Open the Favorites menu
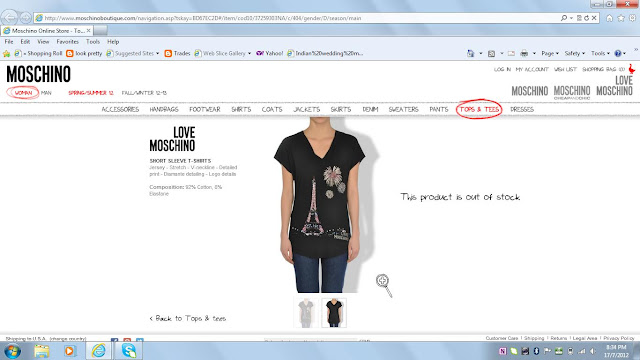 click(68, 42)
